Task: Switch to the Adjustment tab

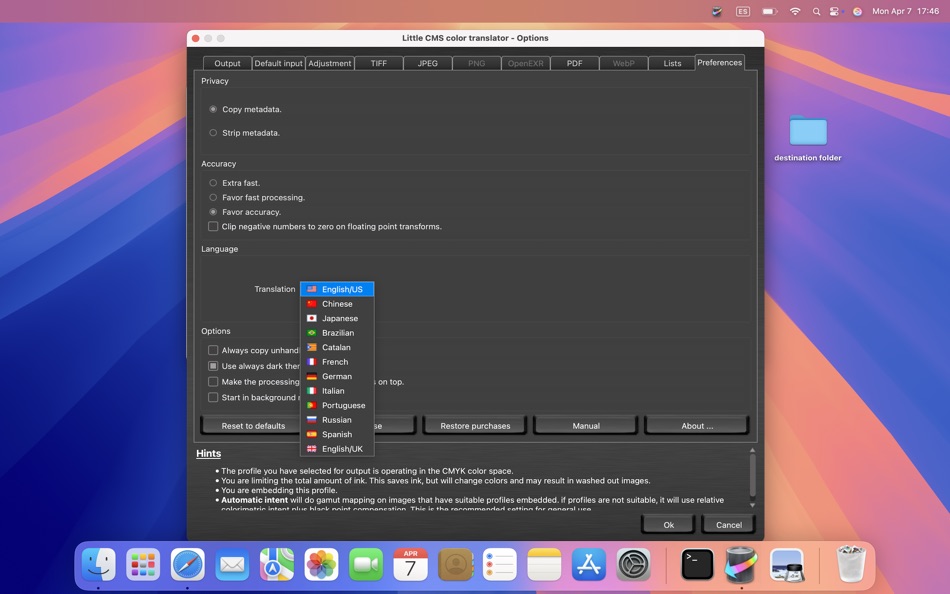Action: point(330,63)
